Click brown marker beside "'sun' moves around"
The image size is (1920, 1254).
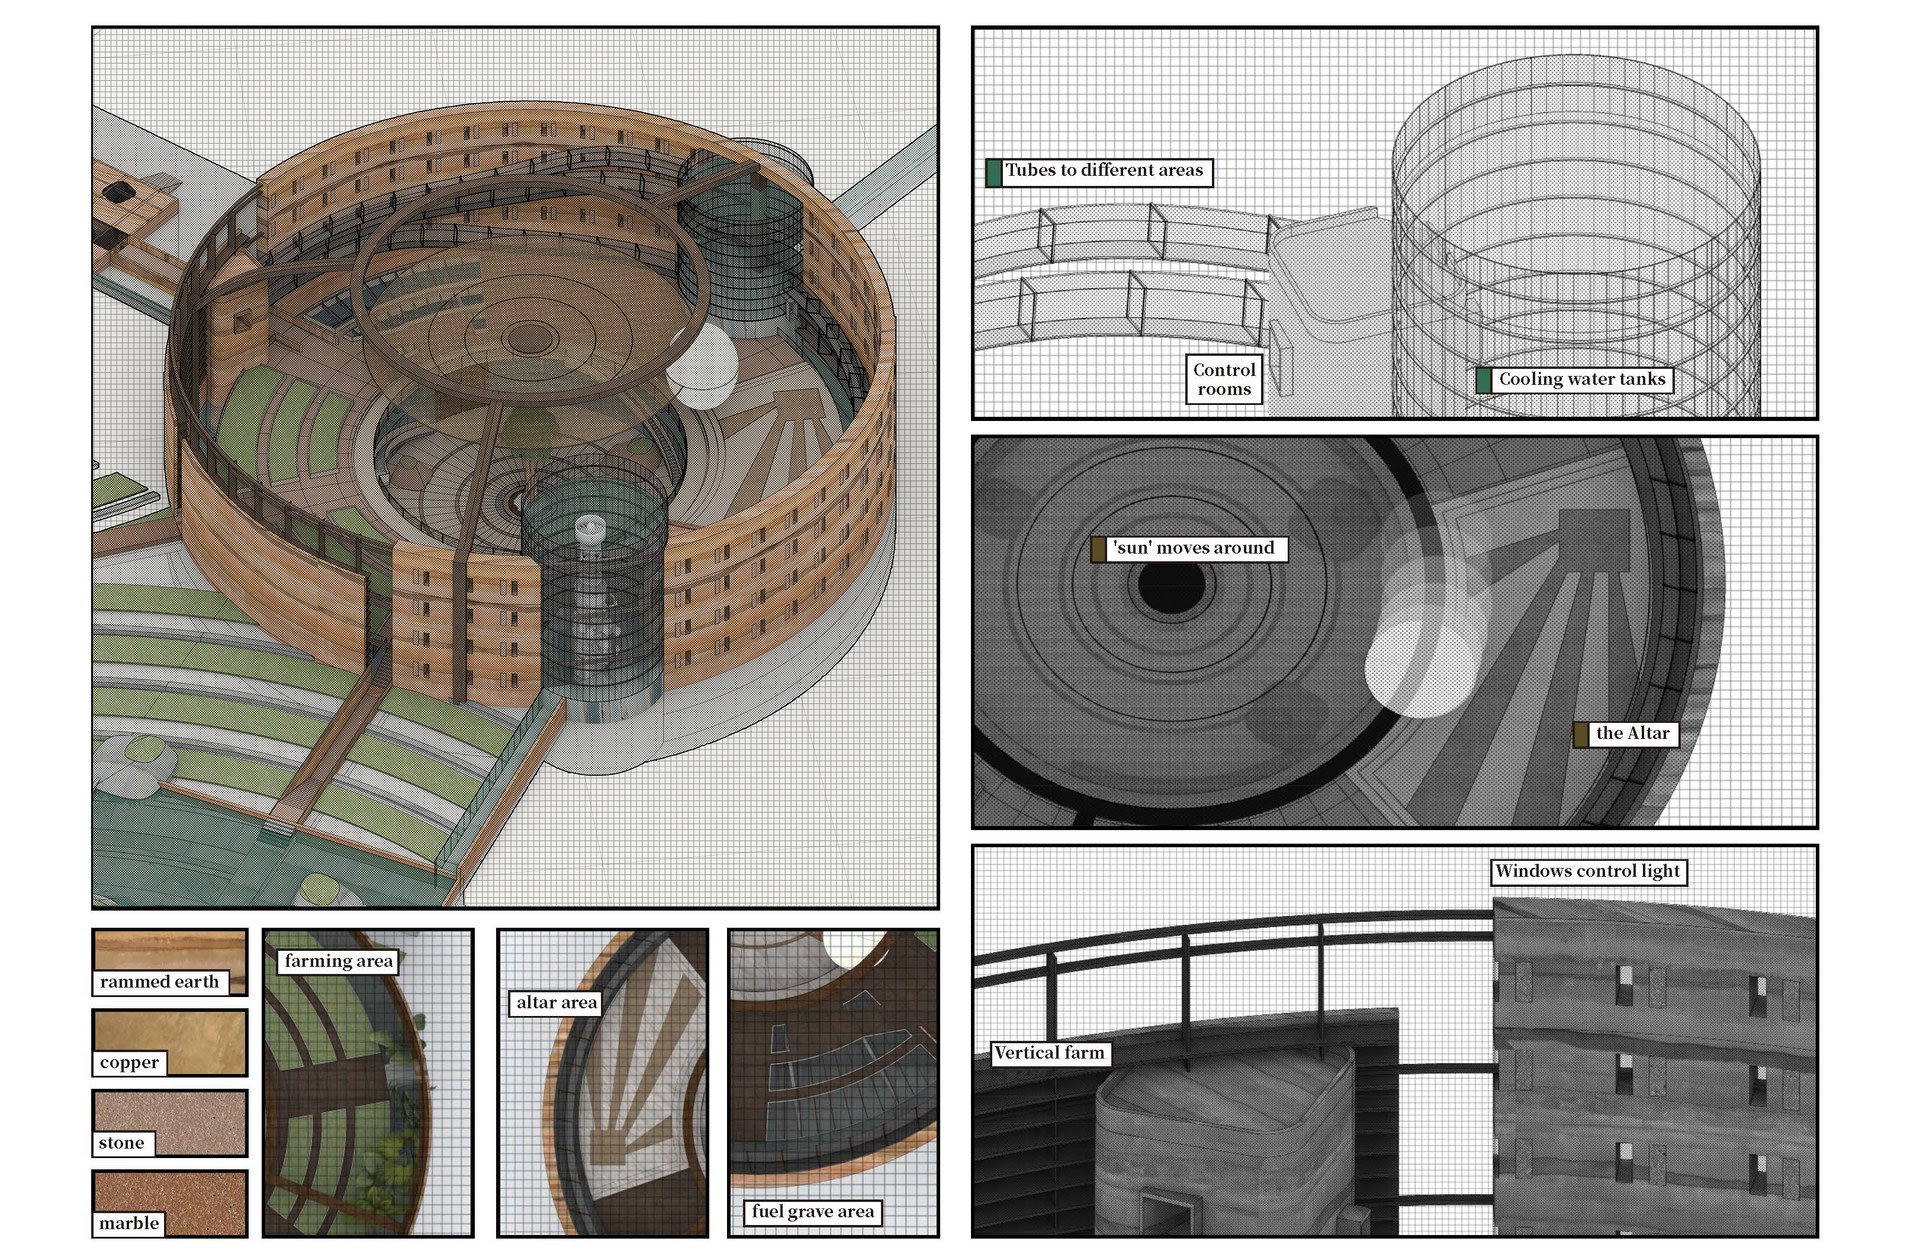pyautogui.click(x=1098, y=549)
